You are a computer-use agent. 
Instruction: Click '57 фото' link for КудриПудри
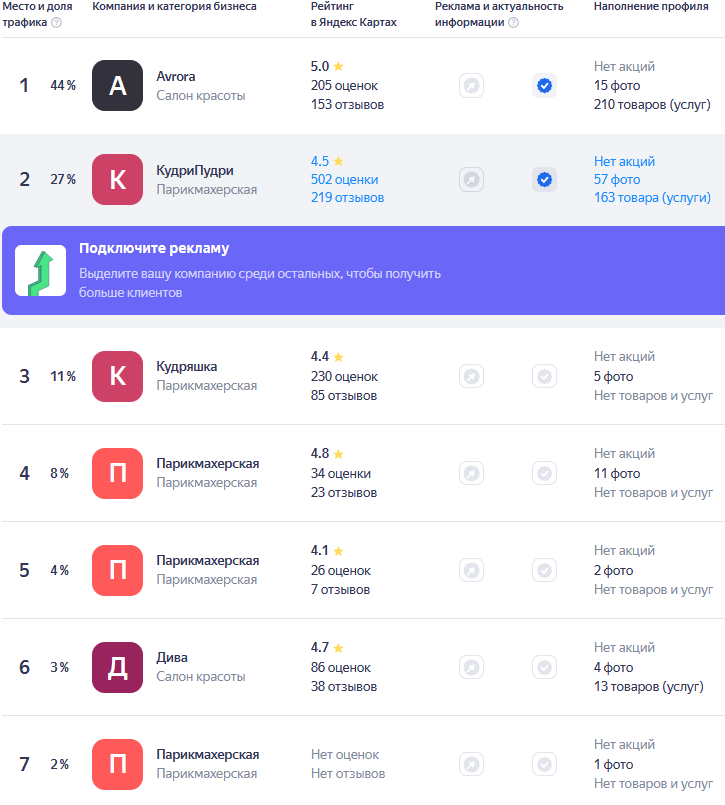[x=617, y=180]
